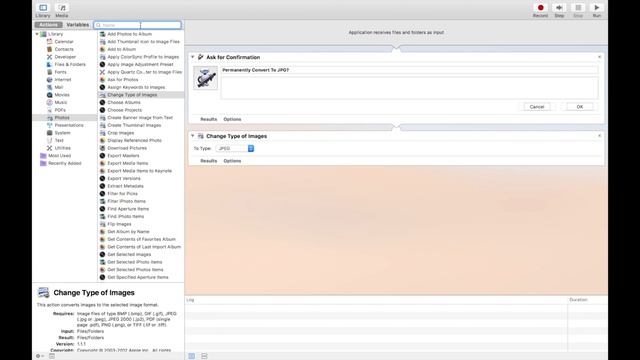Remove the Change Type of Images action

pyautogui.click(x=599, y=136)
